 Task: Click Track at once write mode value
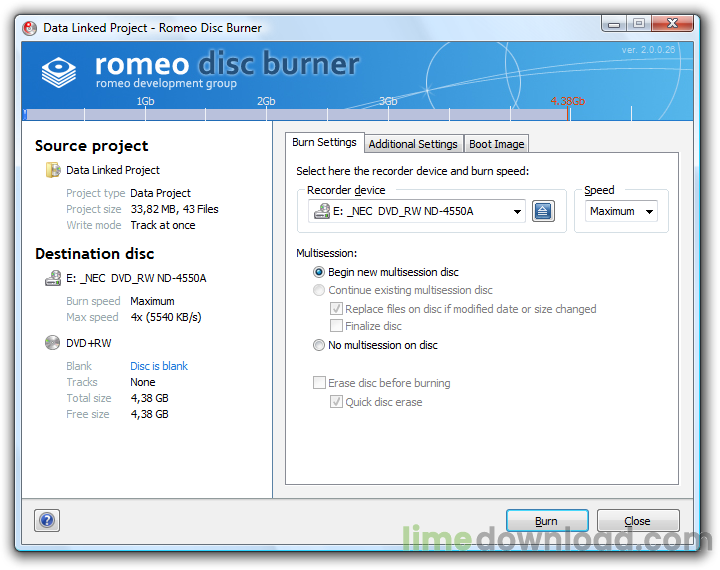[163, 225]
